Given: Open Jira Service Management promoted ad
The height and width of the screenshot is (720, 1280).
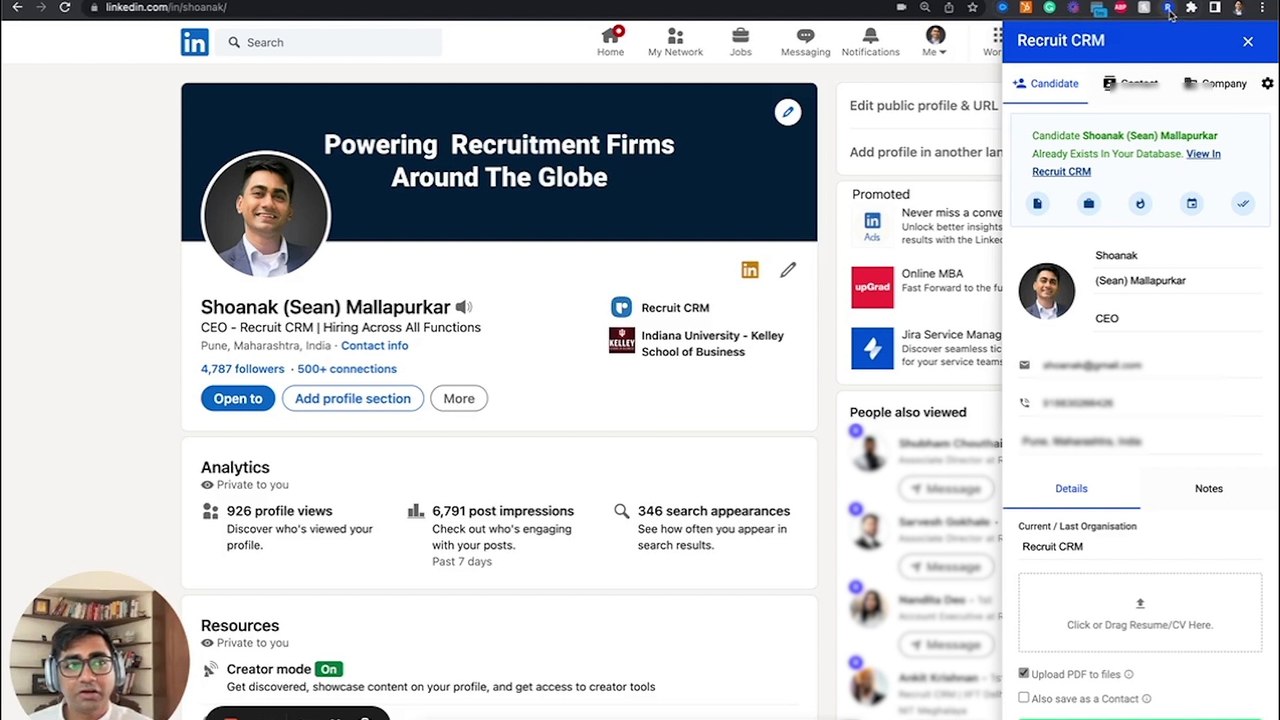Looking at the screenshot, I should 926,348.
